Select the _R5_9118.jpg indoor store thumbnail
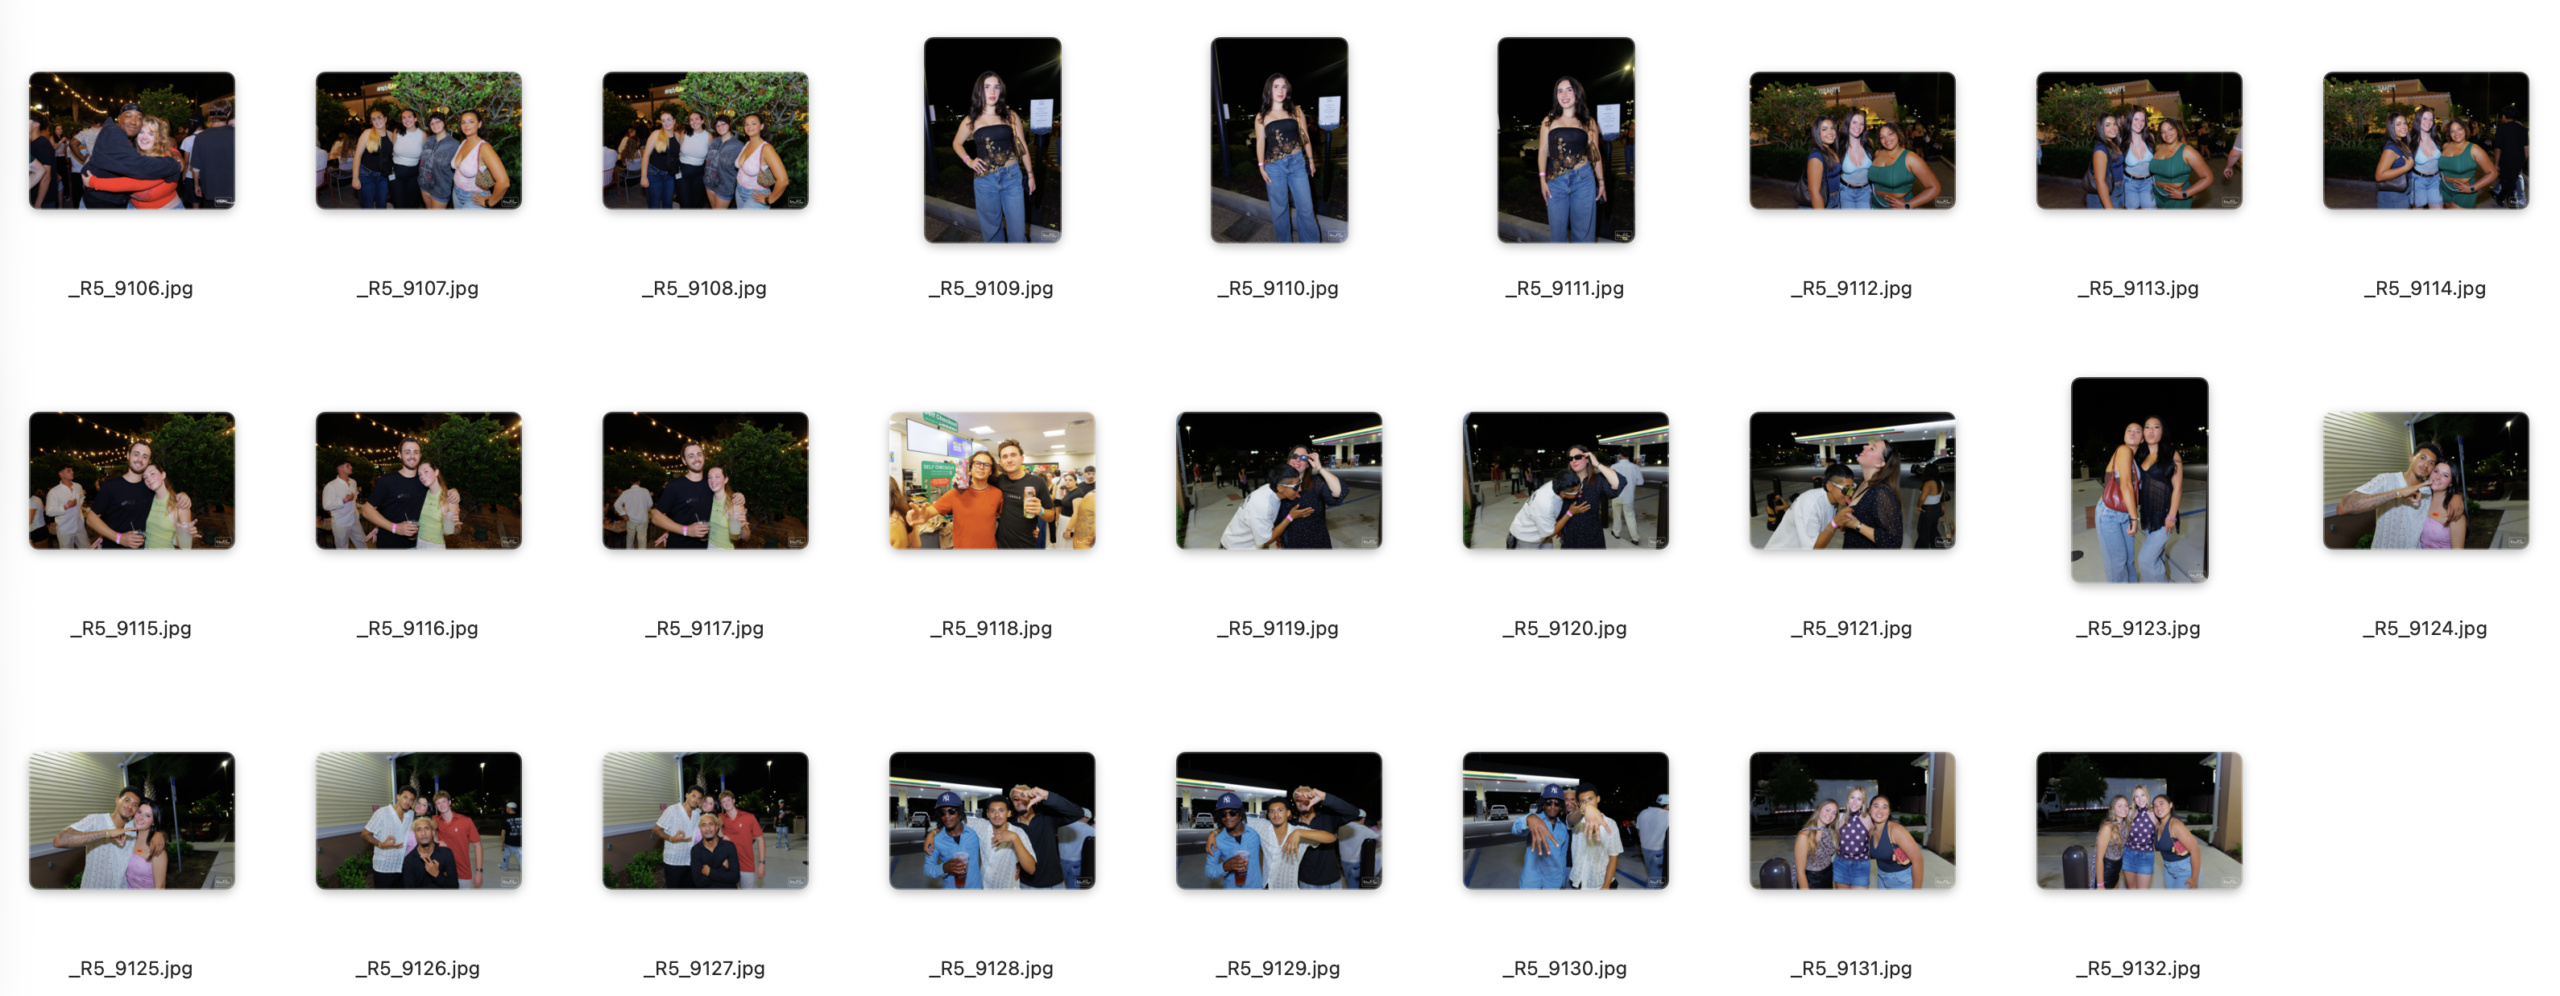Image resolution: width=2560 pixels, height=996 pixels. (x=993, y=480)
